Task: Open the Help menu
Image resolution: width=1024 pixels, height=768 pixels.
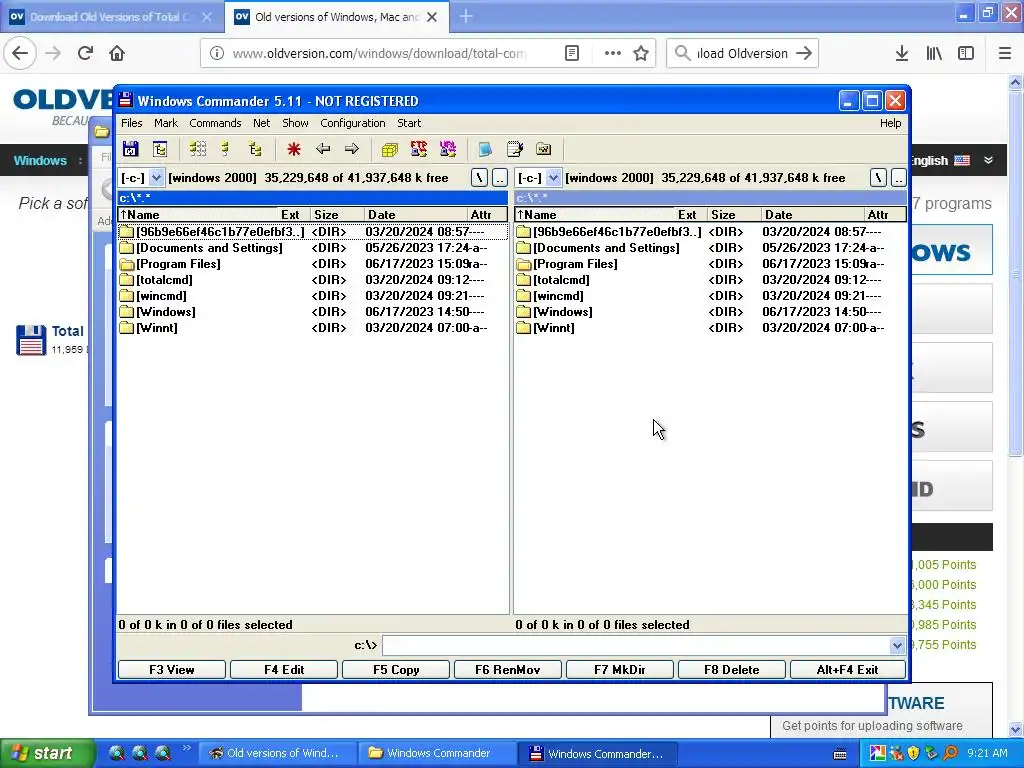Action: [x=890, y=123]
